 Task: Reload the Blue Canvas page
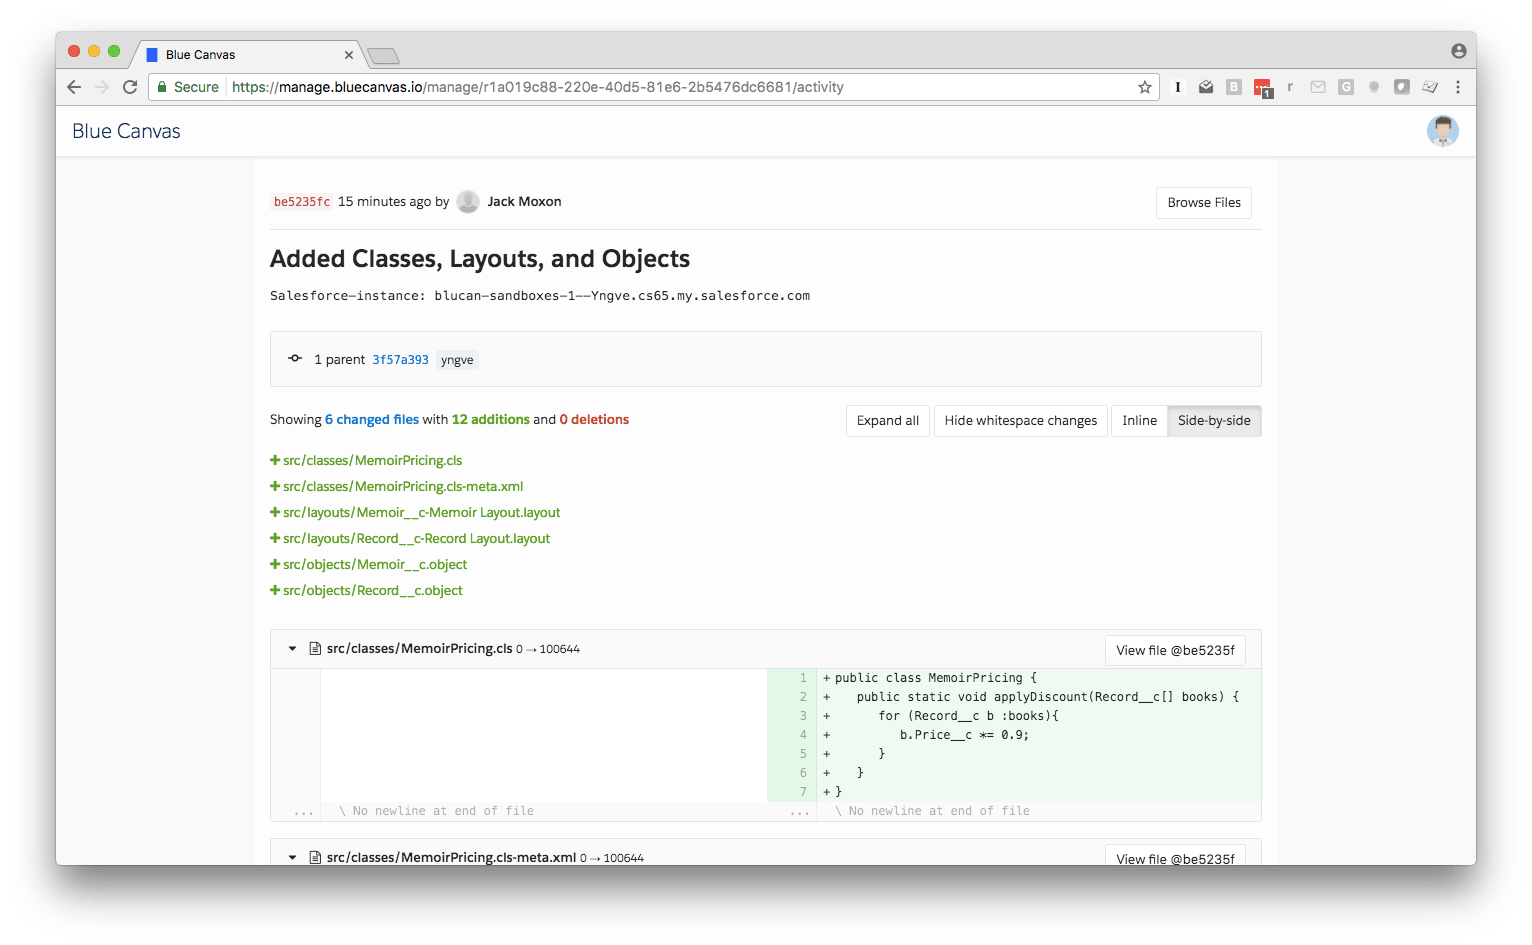130,87
